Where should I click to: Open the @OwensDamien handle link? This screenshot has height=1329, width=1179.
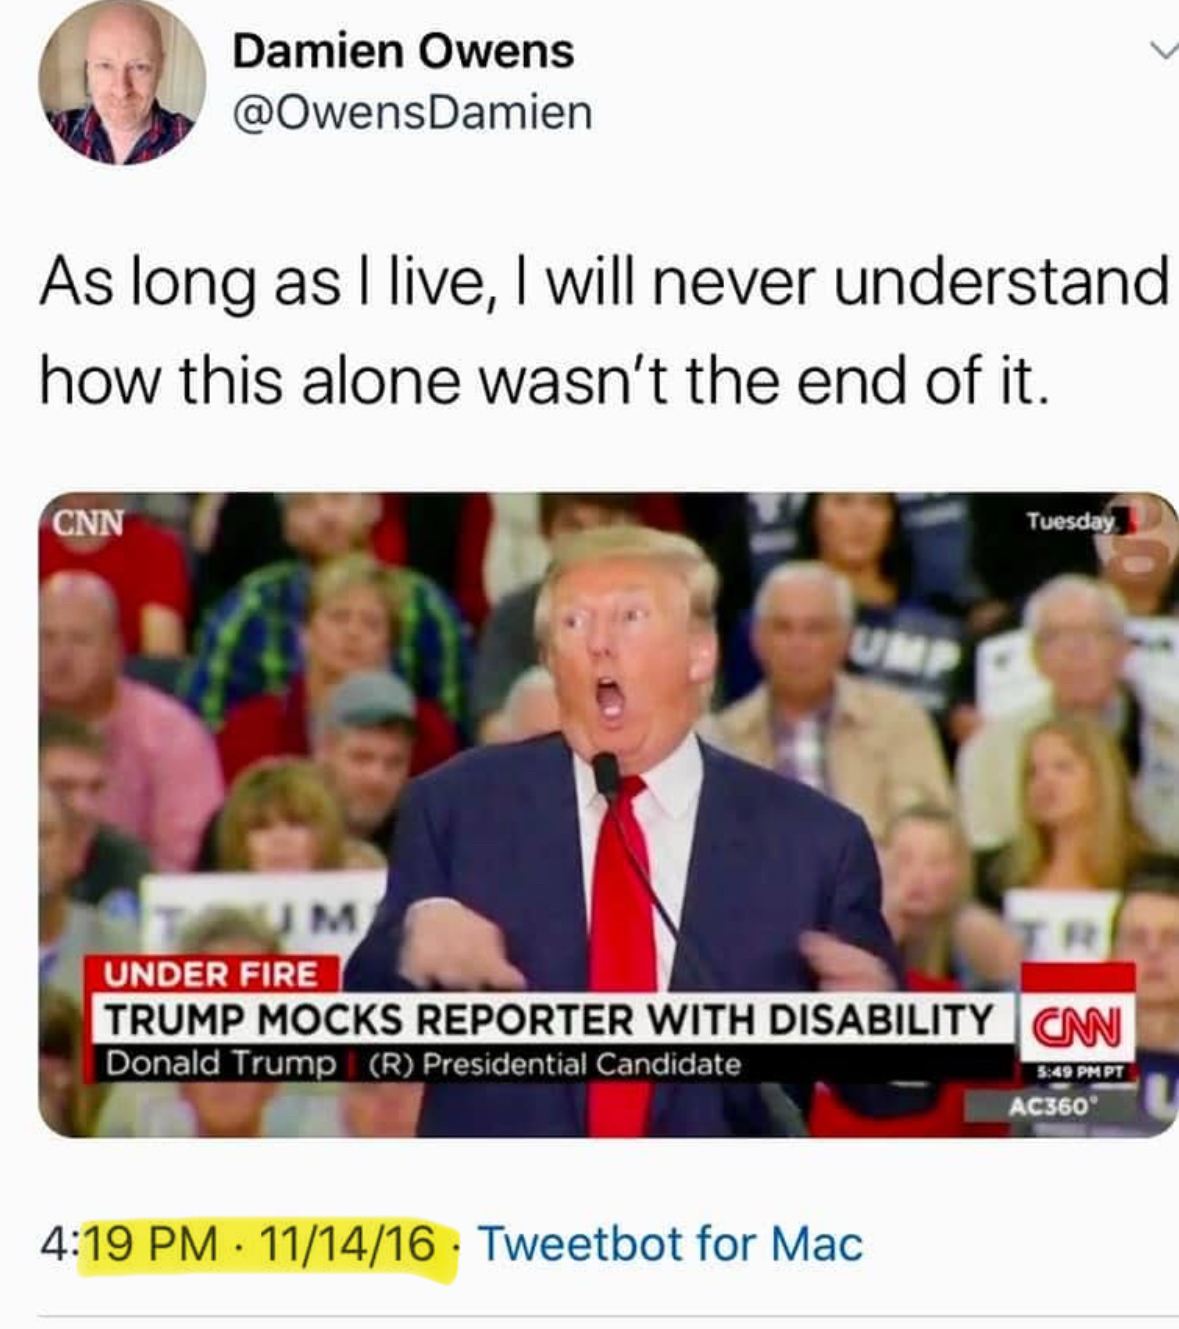pos(412,112)
